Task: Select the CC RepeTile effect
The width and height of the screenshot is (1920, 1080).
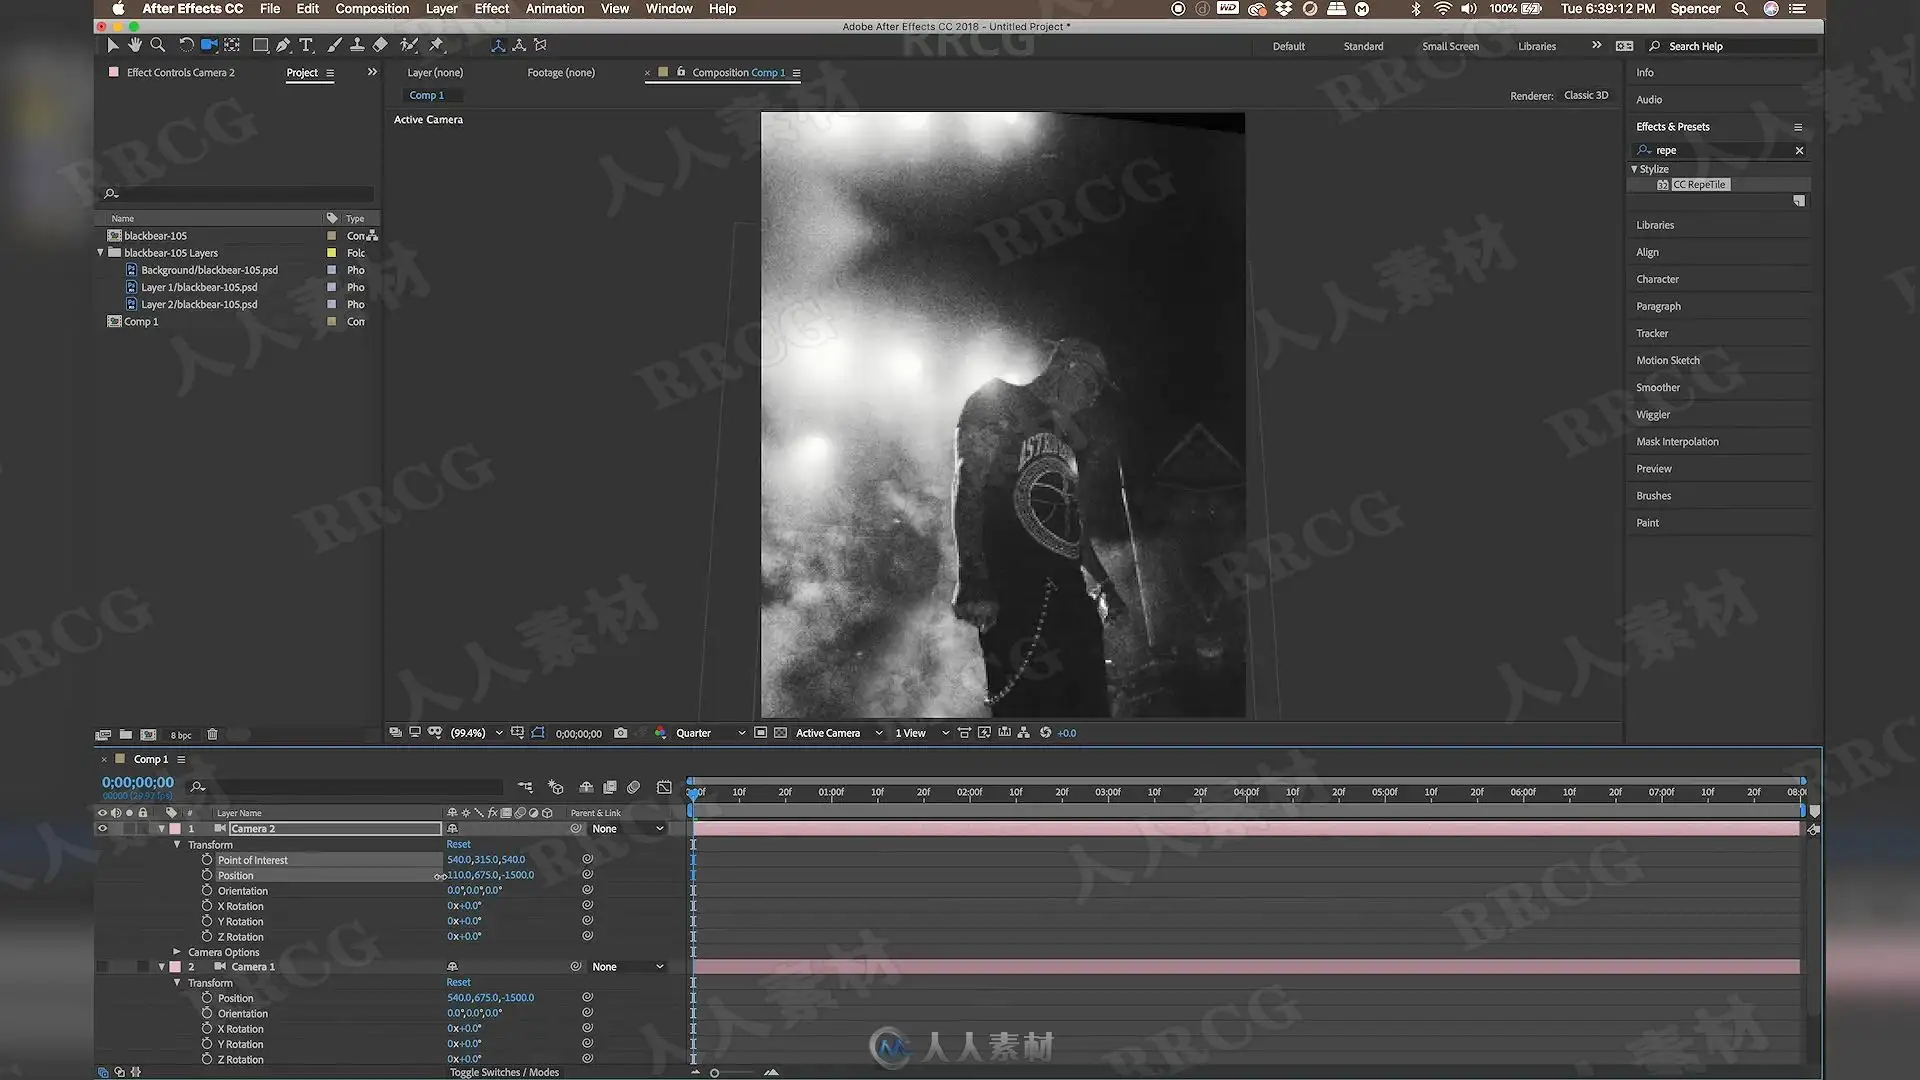Action: click(1699, 185)
